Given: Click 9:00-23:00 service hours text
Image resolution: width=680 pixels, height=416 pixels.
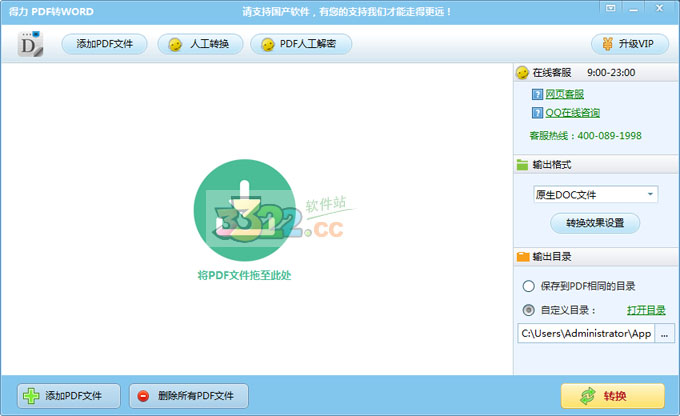Looking at the screenshot, I should tap(611, 72).
